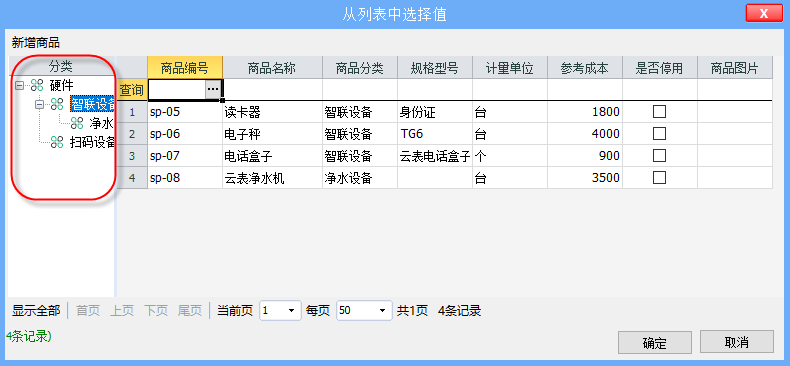Select 智联设备 category in the tree

coord(92,104)
